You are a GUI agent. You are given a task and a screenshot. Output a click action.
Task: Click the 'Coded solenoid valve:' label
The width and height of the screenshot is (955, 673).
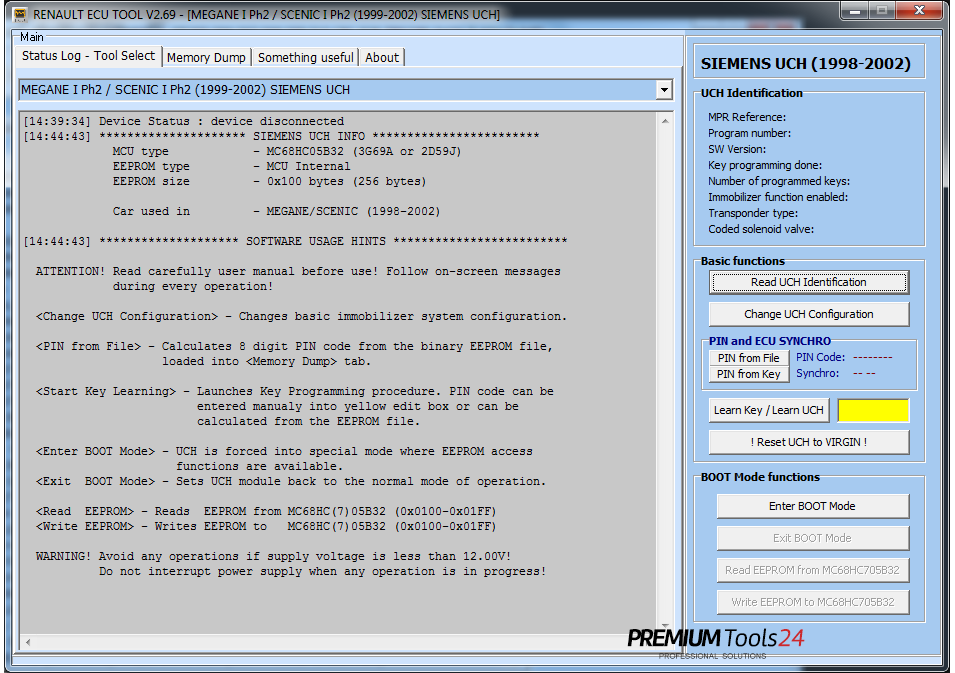point(761,229)
